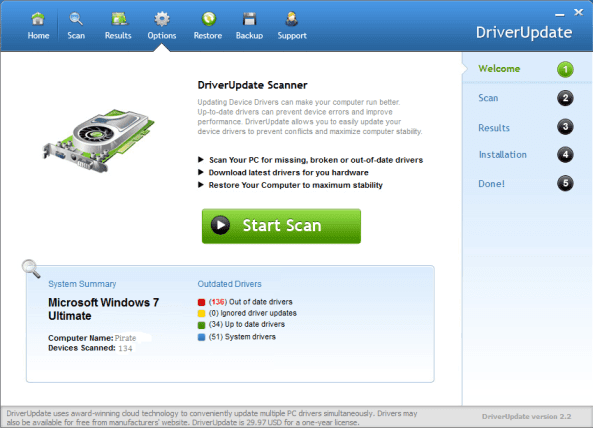This screenshot has height=428, width=593.
Task: Select the Options toolbar label
Action: 162,36
